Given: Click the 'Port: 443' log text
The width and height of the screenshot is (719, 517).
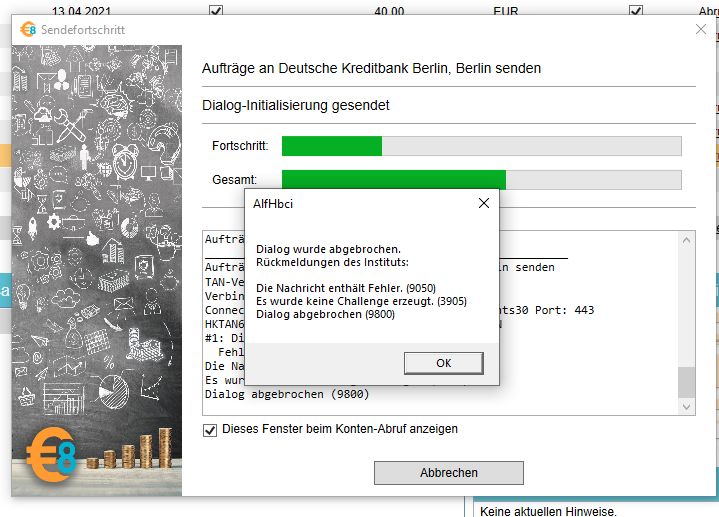Looking at the screenshot, I should coord(564,310).
